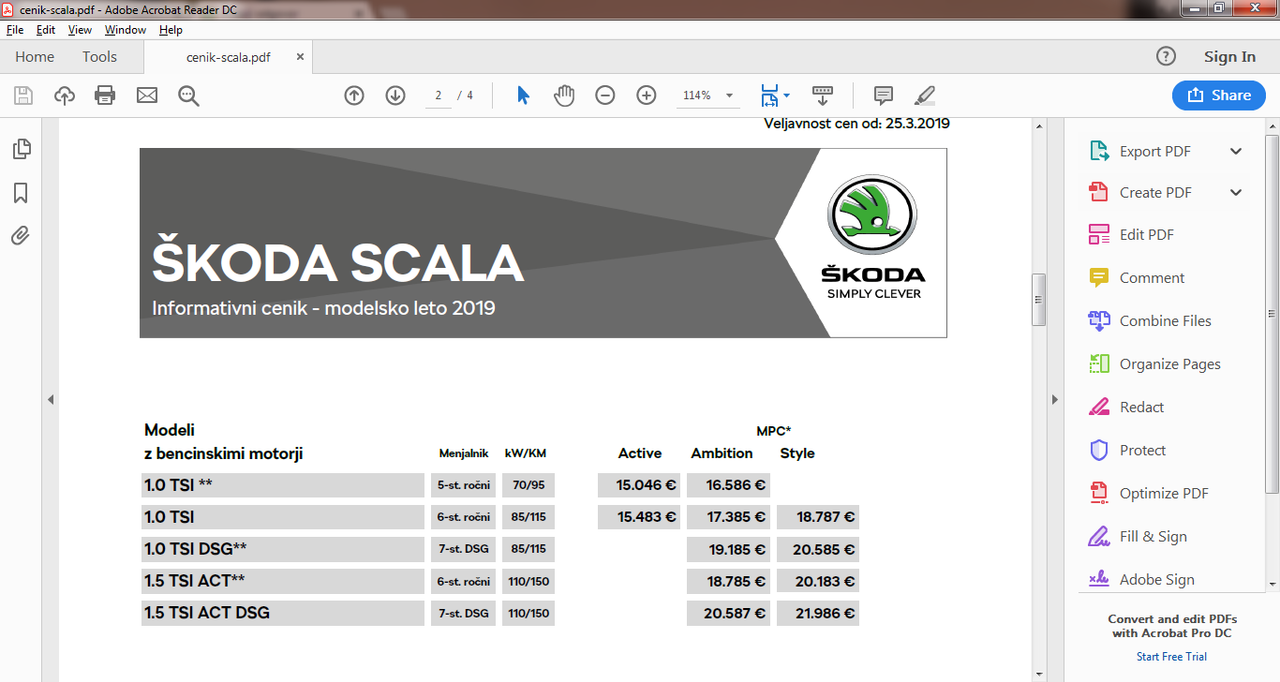Click the 18.787 € Style price
The image size is (1280, 682).
(817, 517)
